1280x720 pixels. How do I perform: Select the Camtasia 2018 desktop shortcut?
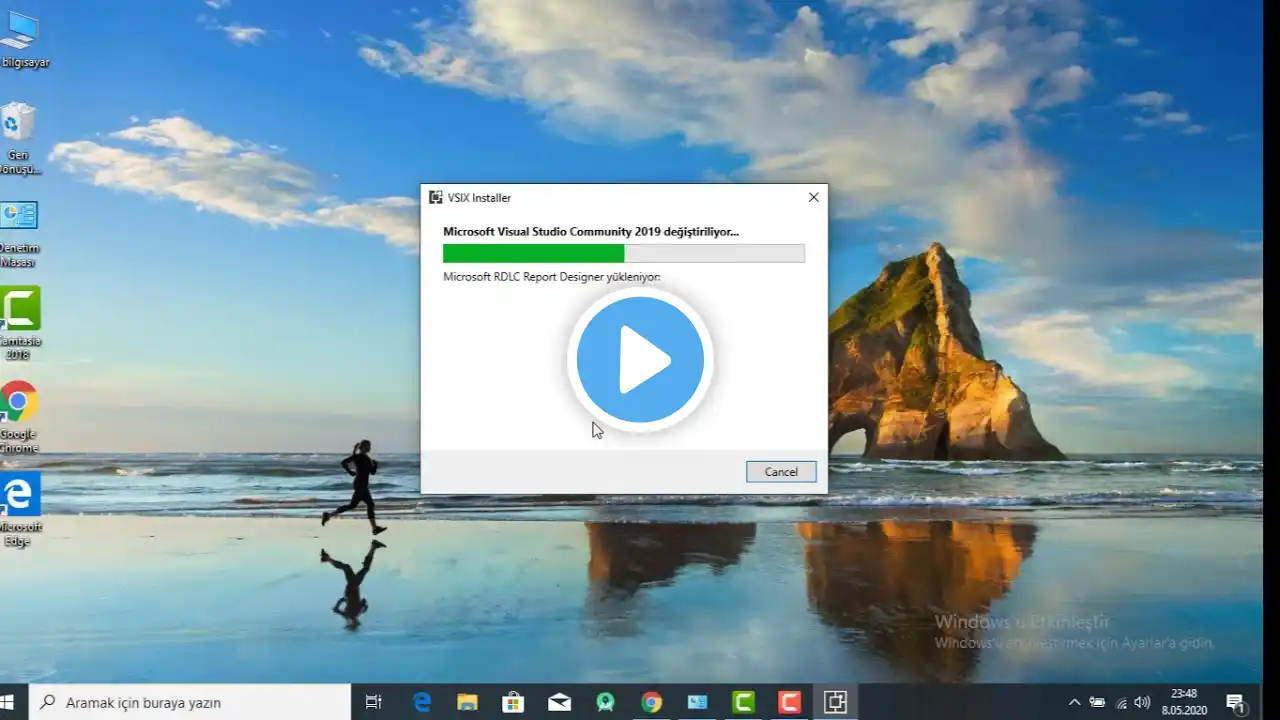pos(20,323)
